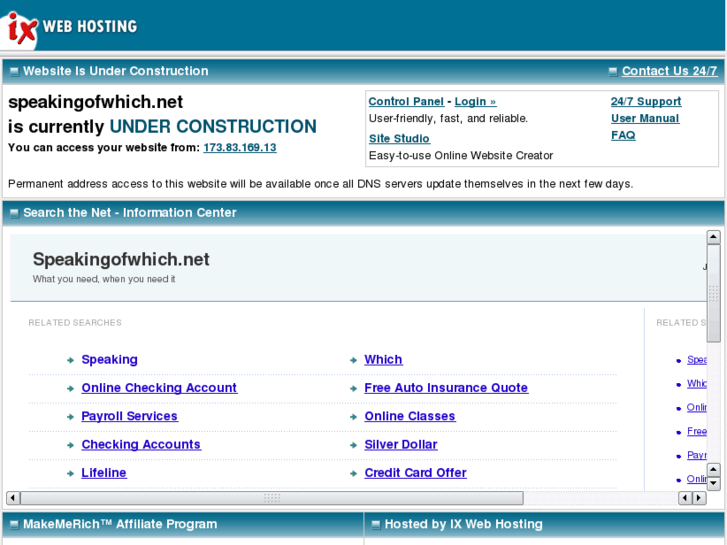Click the inner frame vertical scrollbar thumb
Viewport: 727px width, 545px height.
pos(713,293)
